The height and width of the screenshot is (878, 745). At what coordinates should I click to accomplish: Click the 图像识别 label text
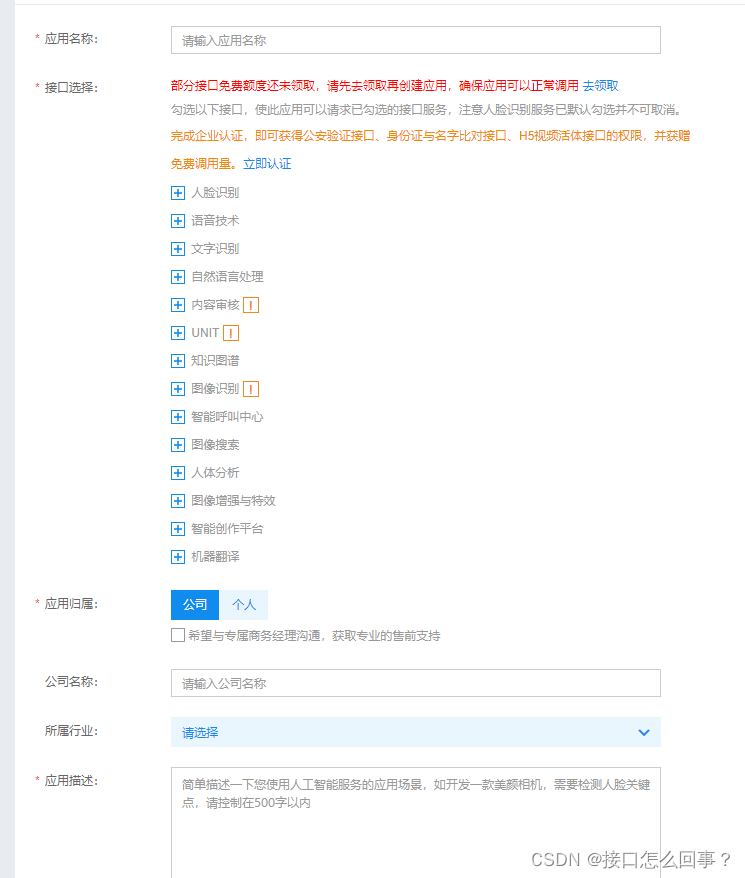[215, 389]
